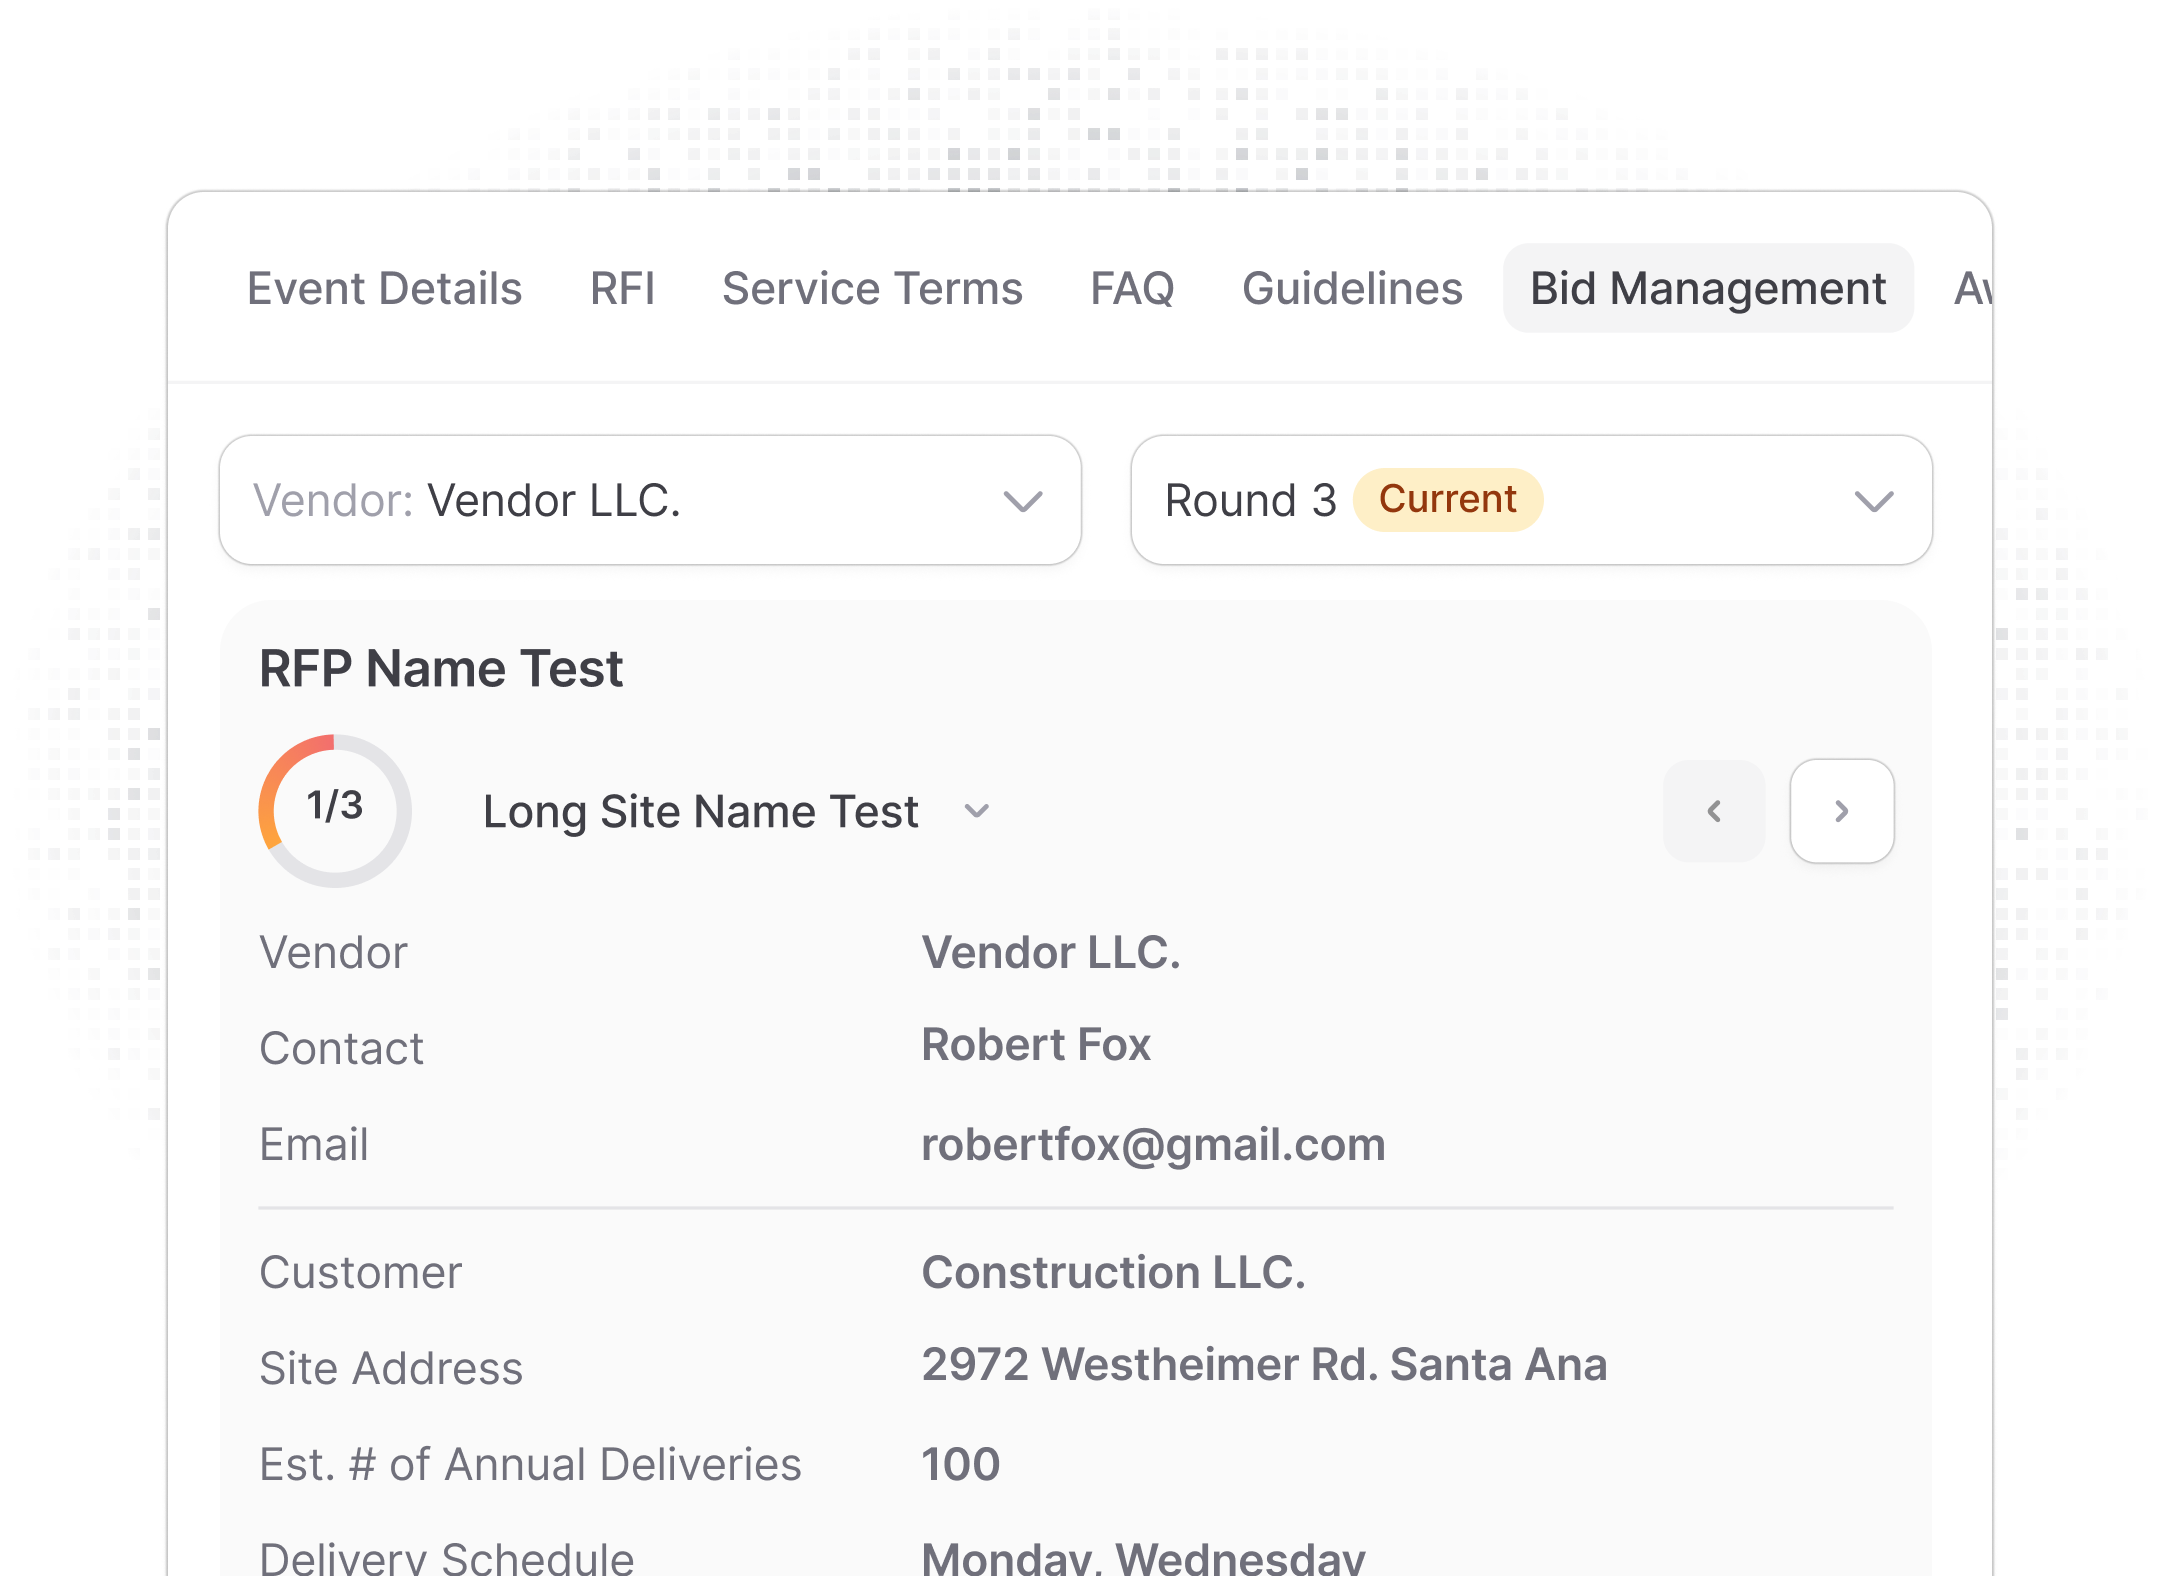The width and height of the screenshot is (2160, 1576).
Task: Click the RFP Name Test heading
Action: (x=441, y=668)
